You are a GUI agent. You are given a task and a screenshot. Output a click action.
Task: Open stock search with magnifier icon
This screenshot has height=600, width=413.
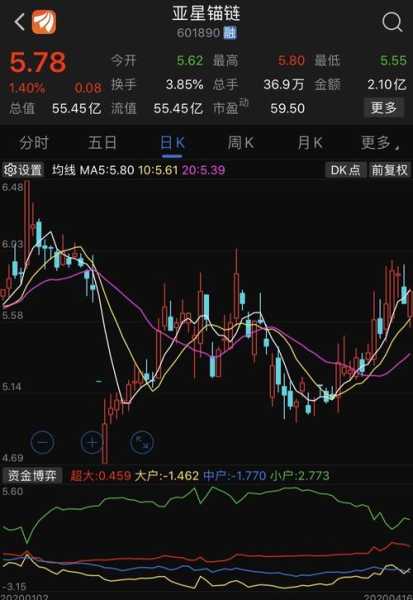point(392,22)
